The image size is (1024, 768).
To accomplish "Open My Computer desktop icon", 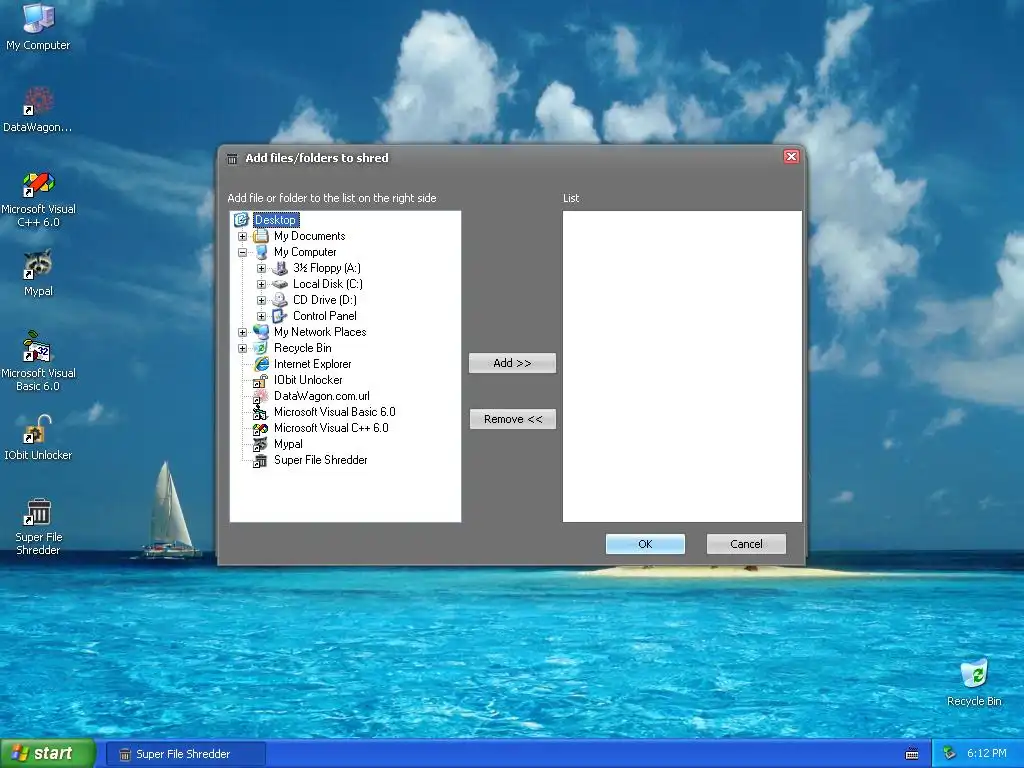I will coord(38,26).
